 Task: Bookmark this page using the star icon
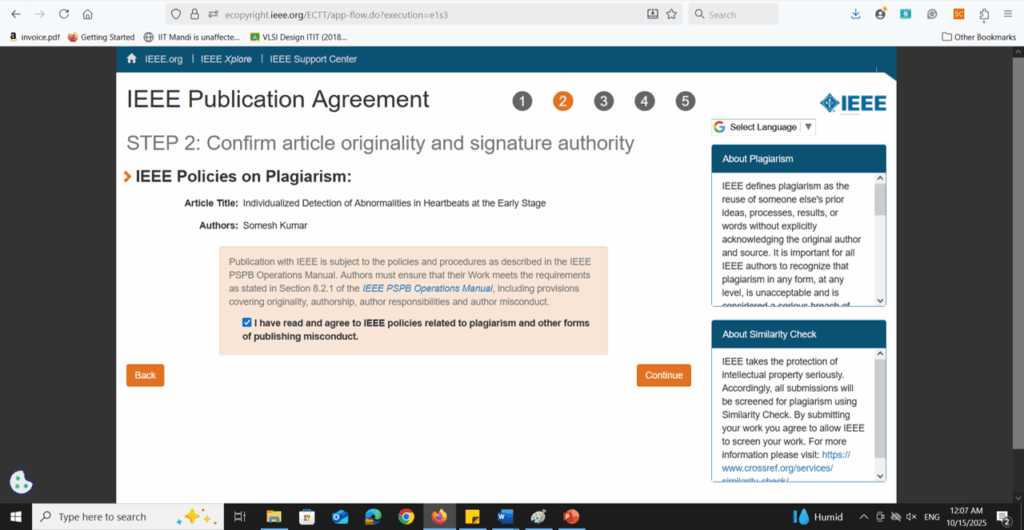pos(672,14)
